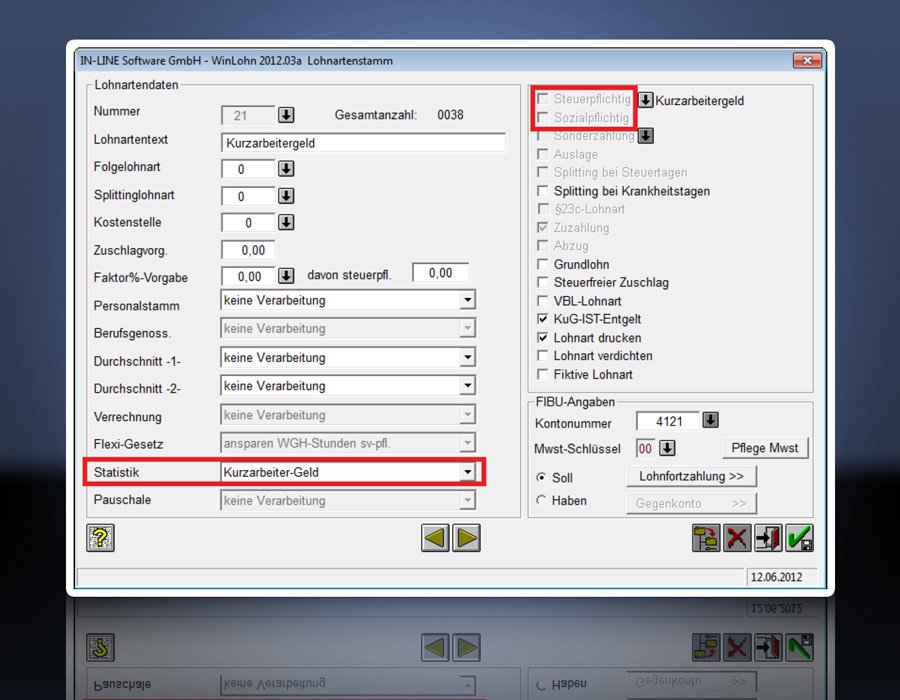The width and height of the screenshot is (900, 700).
Task: Open lookup arrow beside Sonderzahlung
Action: click(645, 136)
